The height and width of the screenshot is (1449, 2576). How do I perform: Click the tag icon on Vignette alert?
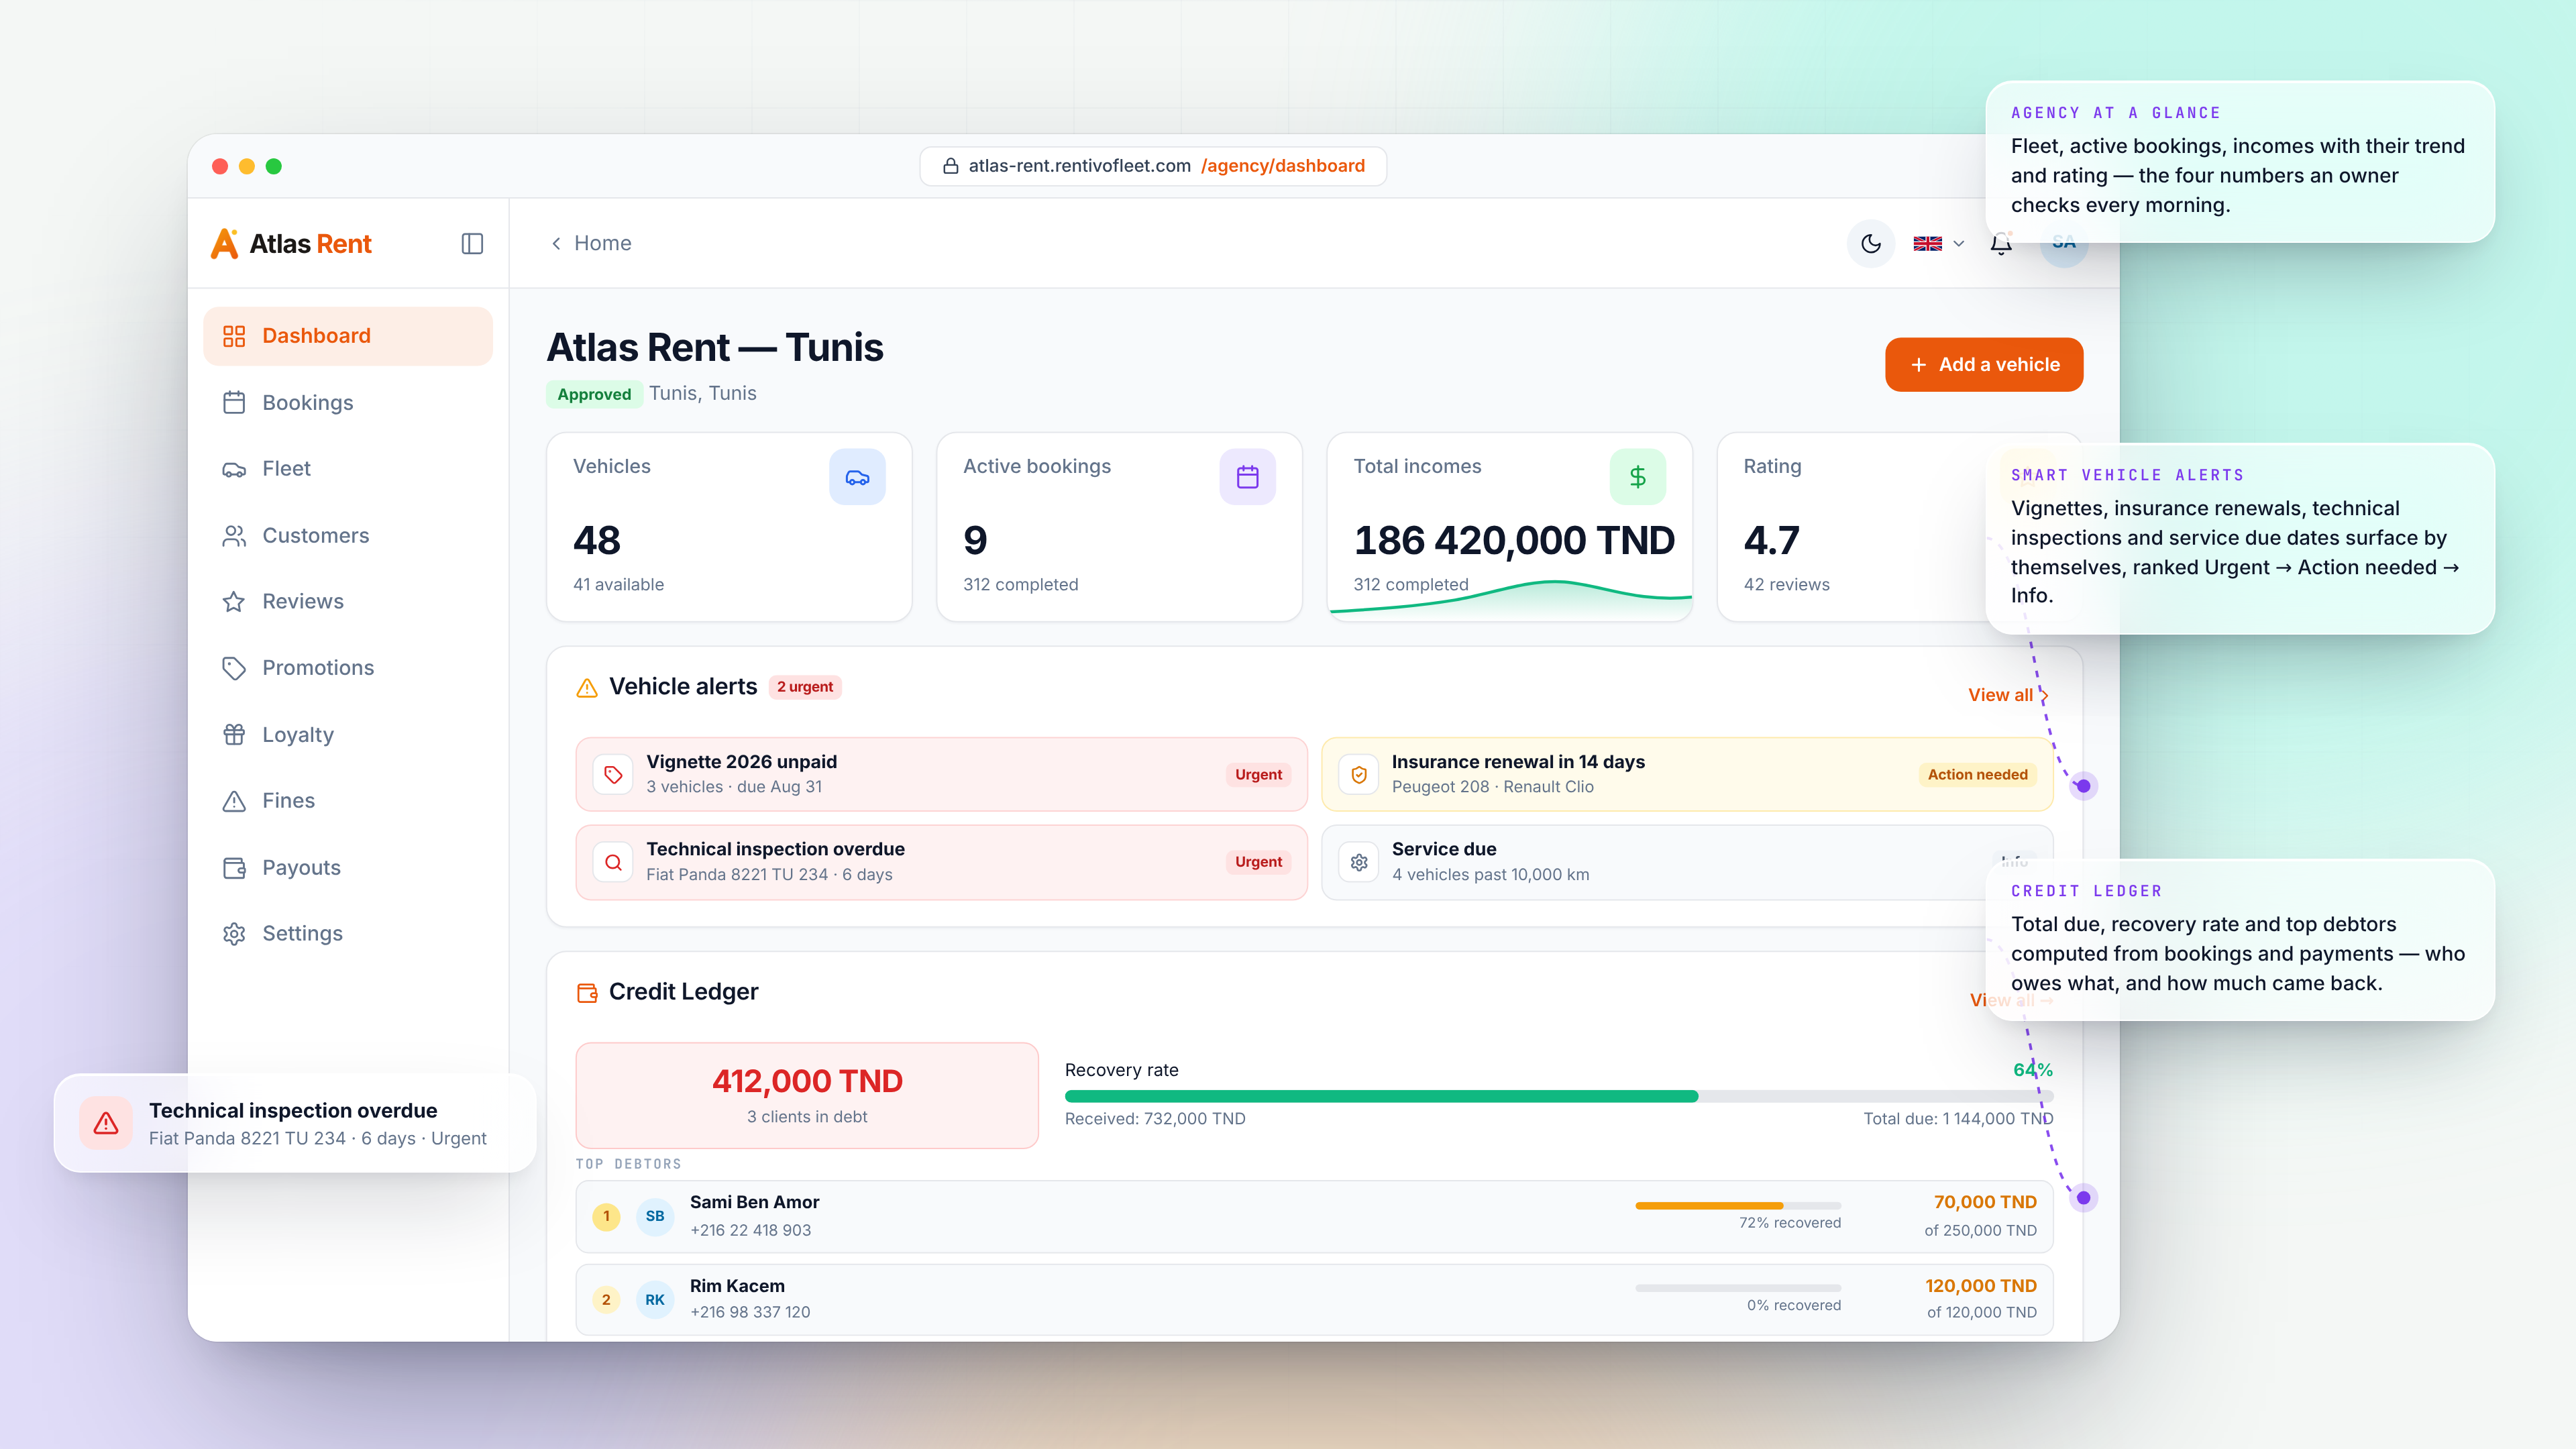pos(613,775)
